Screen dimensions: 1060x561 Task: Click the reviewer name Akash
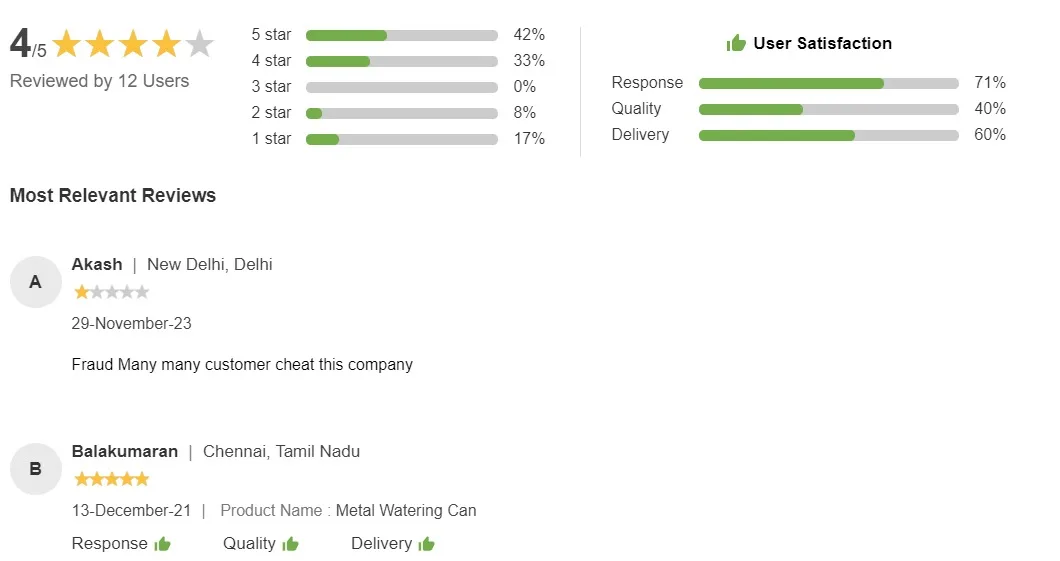click(x=97, y=265)
